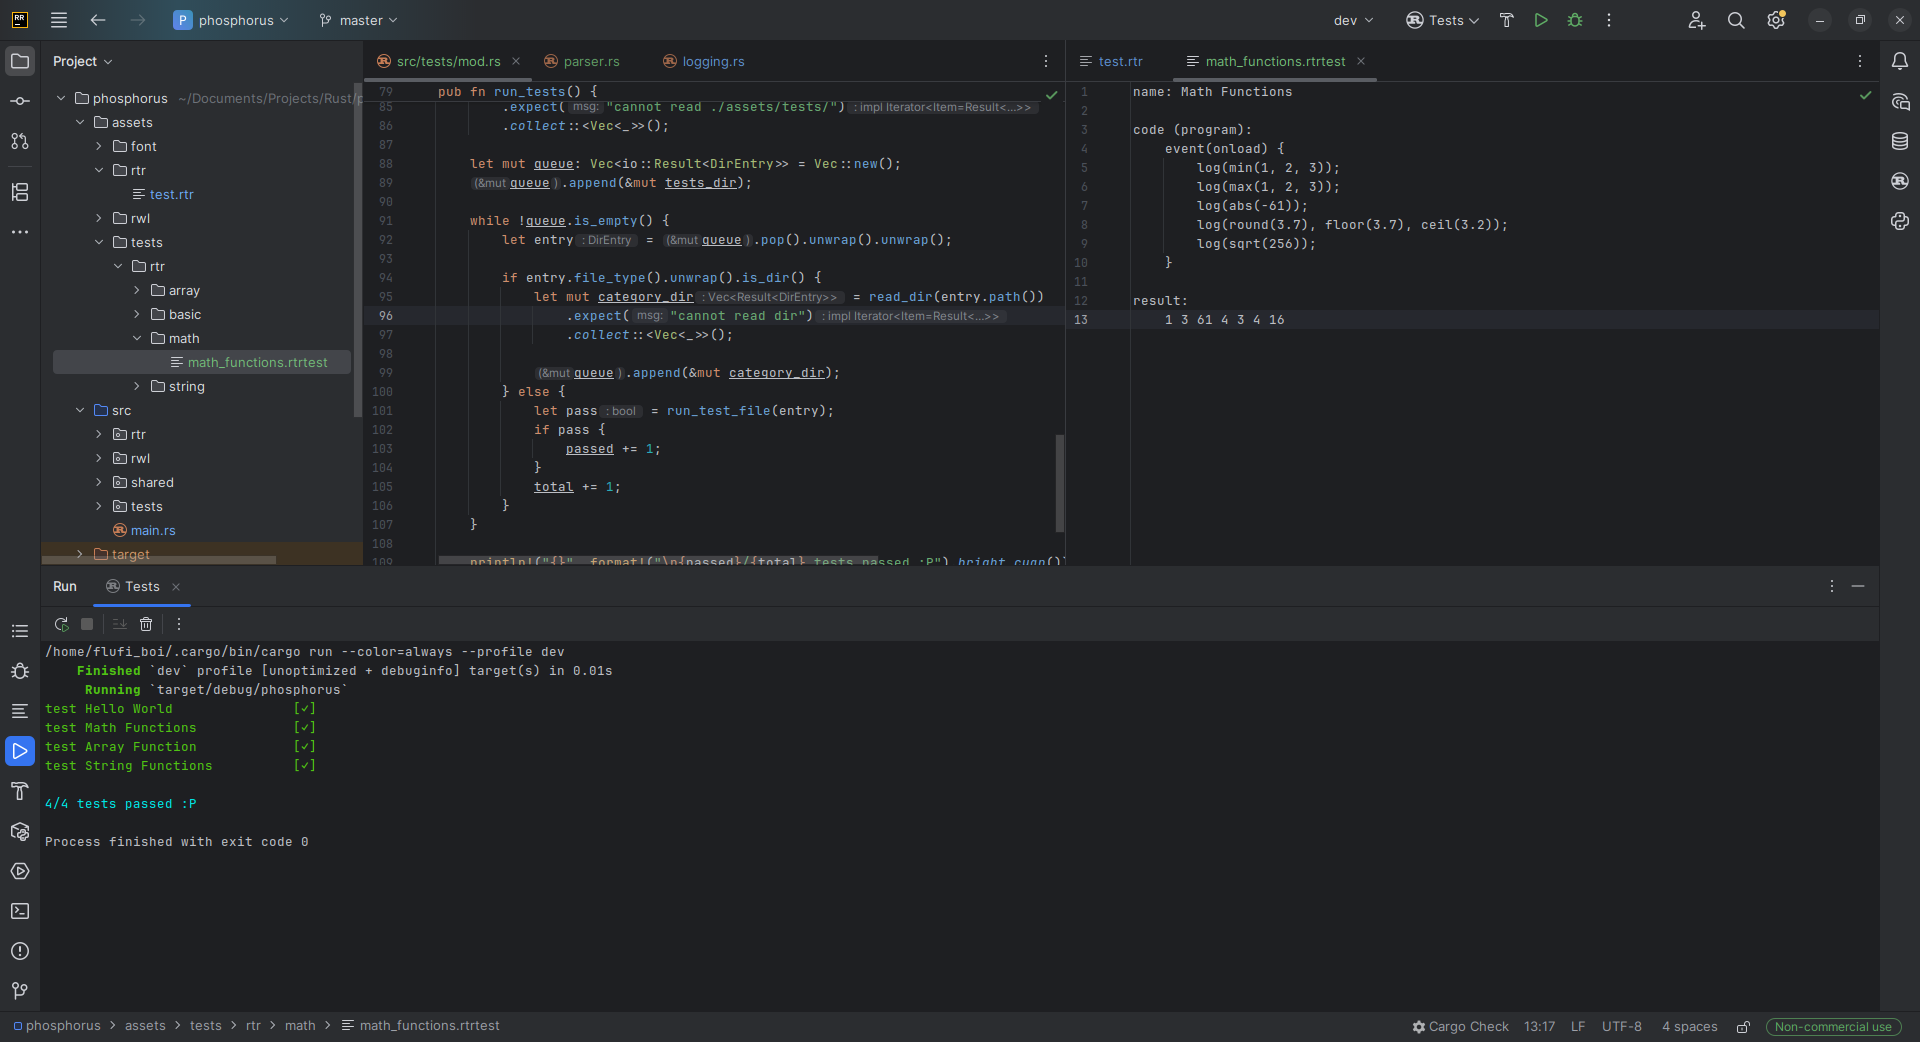Viewport: 1920px width, 1042px height.
Task: Open the Git tool window
Action: coord(20,991)
